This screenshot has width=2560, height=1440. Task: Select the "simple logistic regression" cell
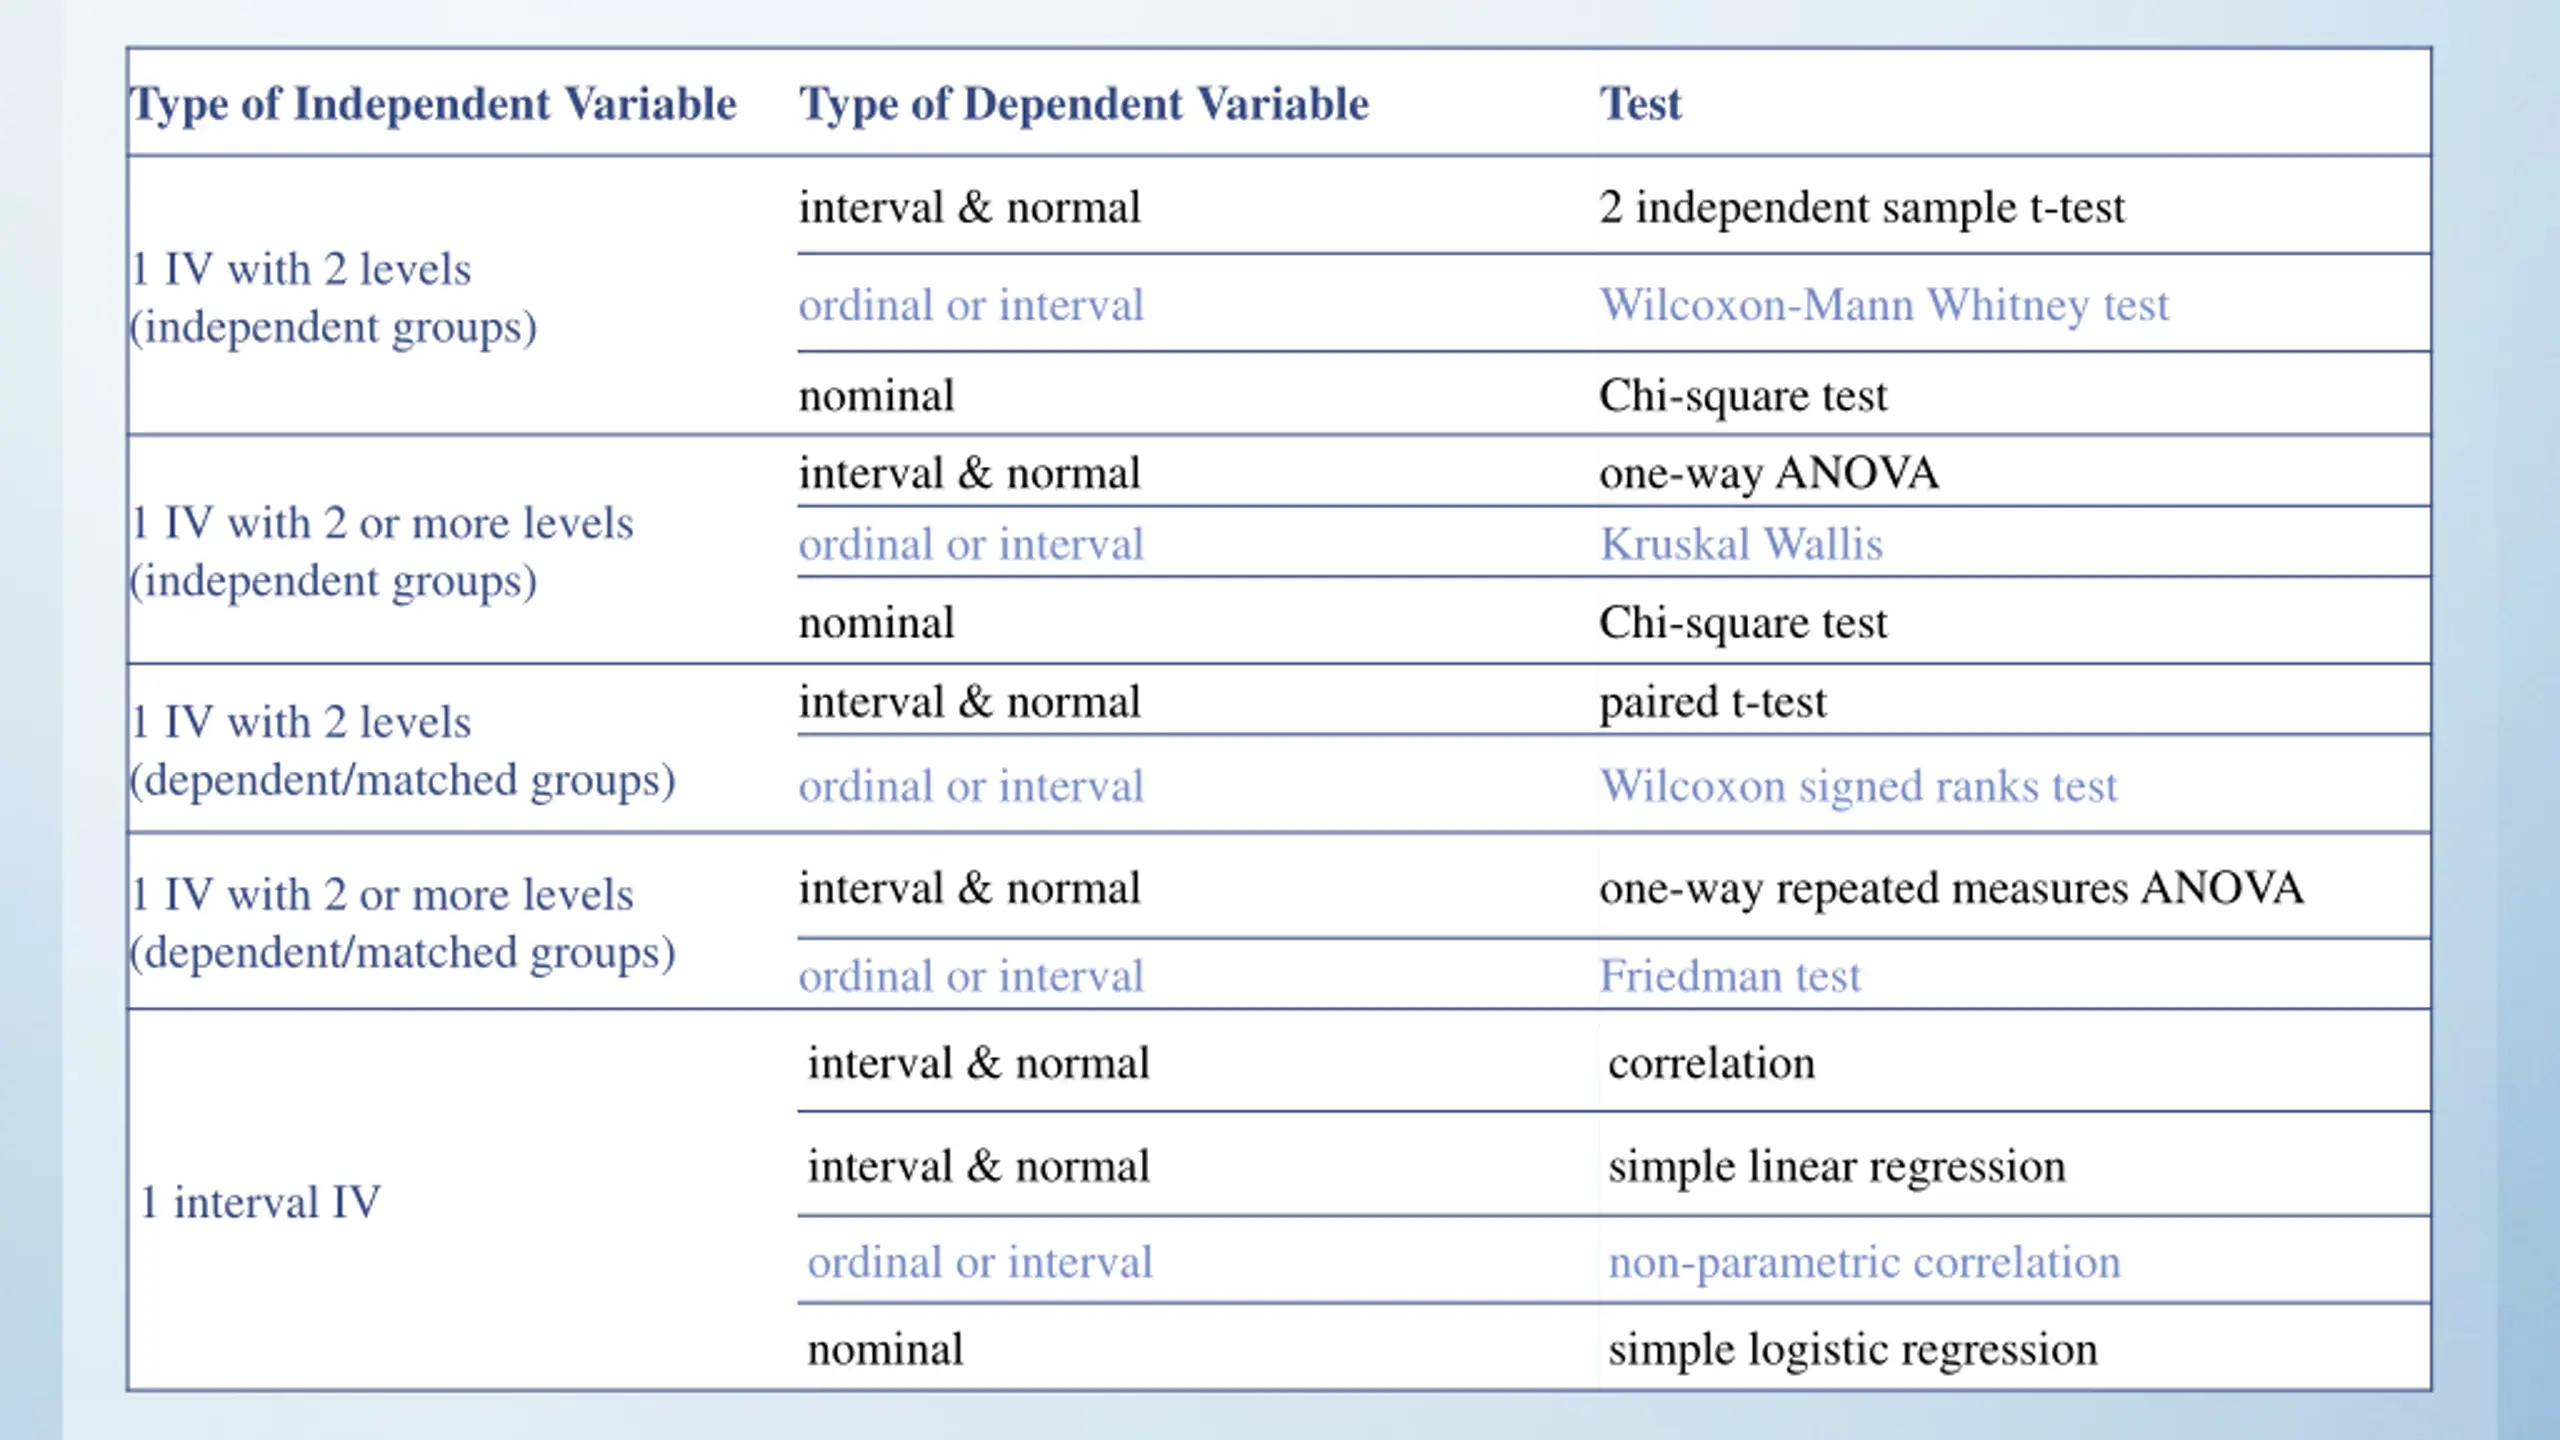click(x=1852, y=1350)
